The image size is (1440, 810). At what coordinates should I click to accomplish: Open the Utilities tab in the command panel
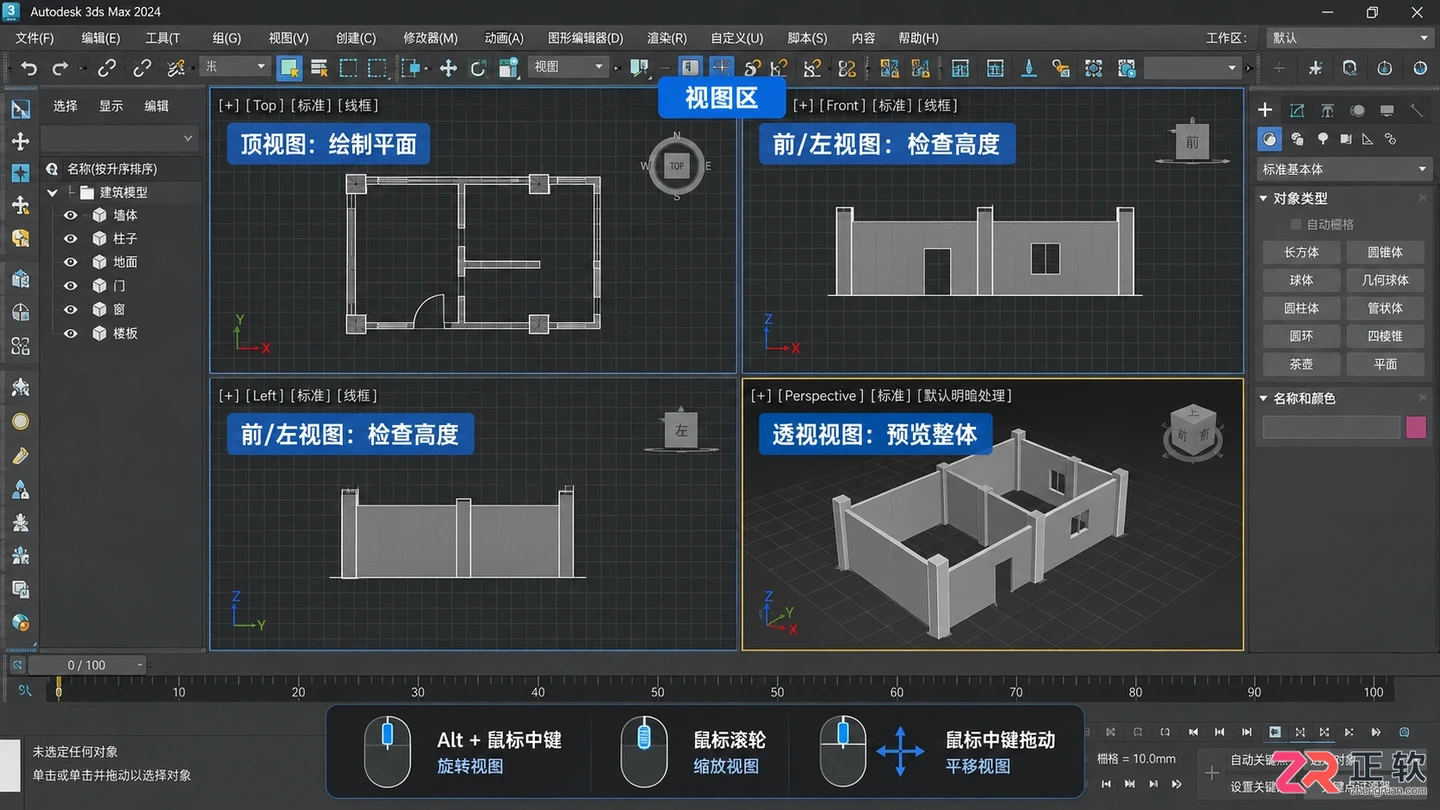coord(1417,110)
